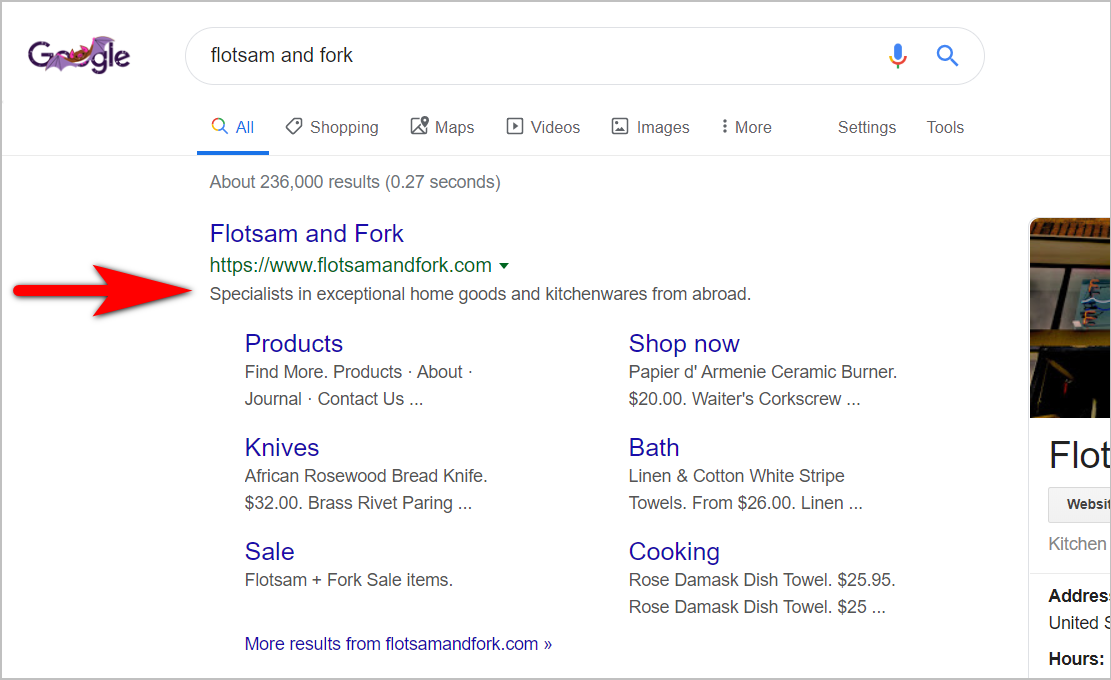Screen dimensions: 1111x680
Task: Click the Google doodle logo
Action: pyautogui.click(x=78, y=55)
